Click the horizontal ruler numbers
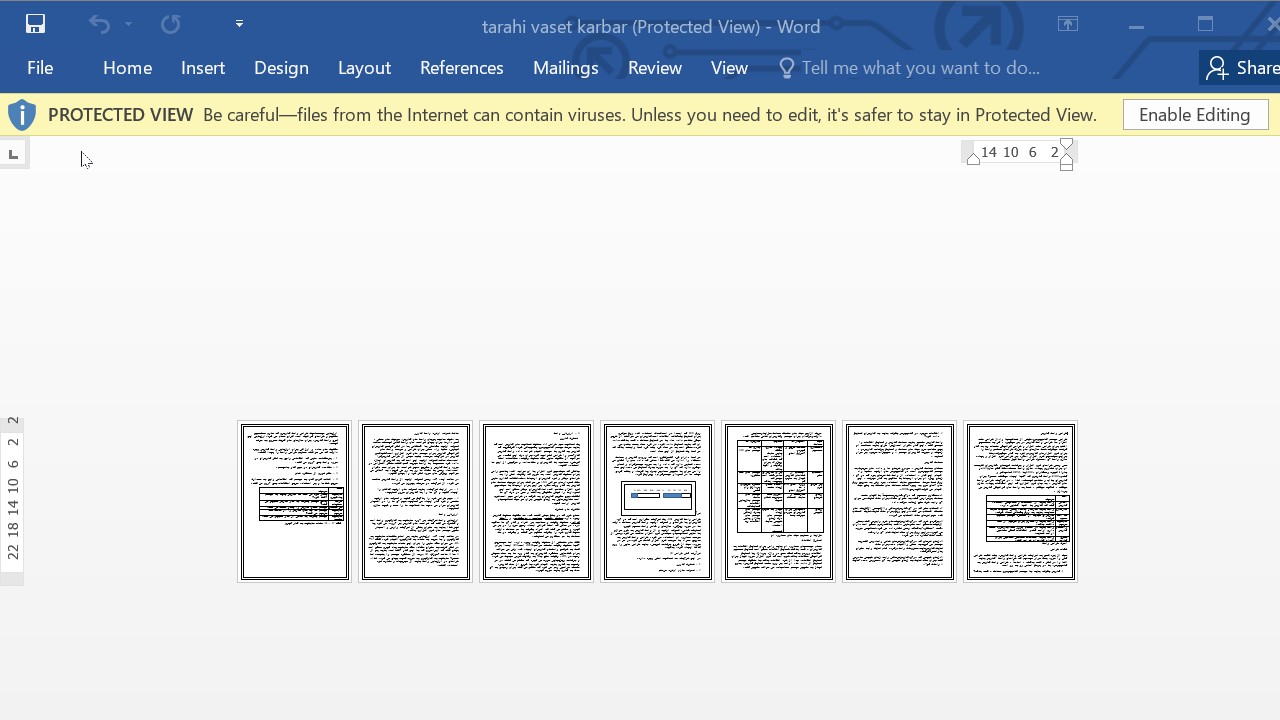The width and height of the screenshot is (1280, 720). tap(1020, 152)
